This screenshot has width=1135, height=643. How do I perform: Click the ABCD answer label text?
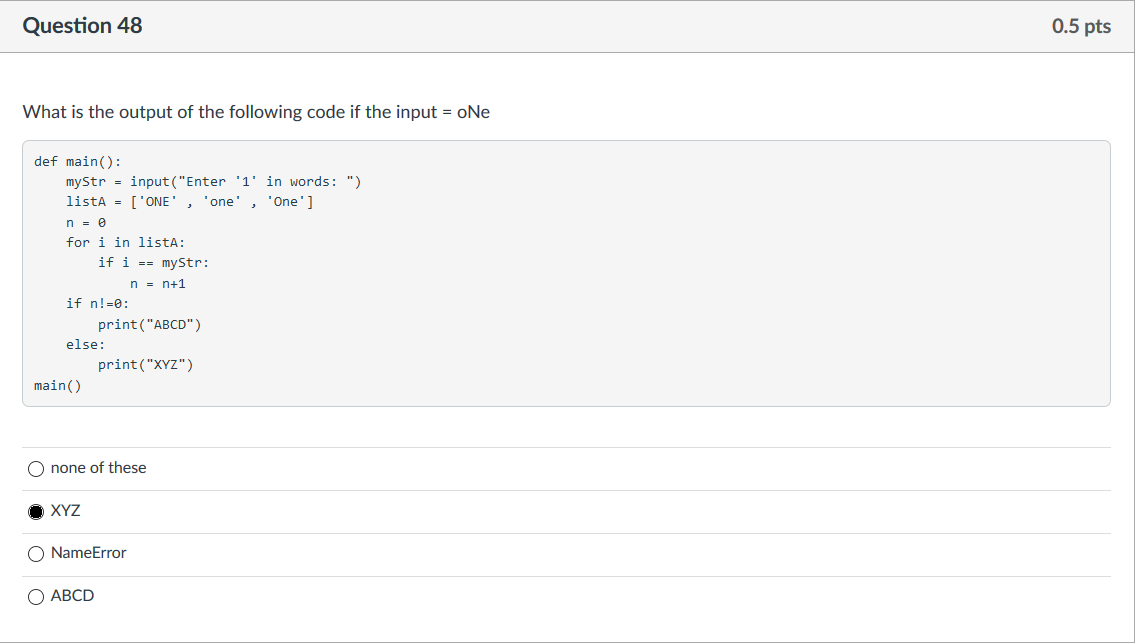(72, 596)
